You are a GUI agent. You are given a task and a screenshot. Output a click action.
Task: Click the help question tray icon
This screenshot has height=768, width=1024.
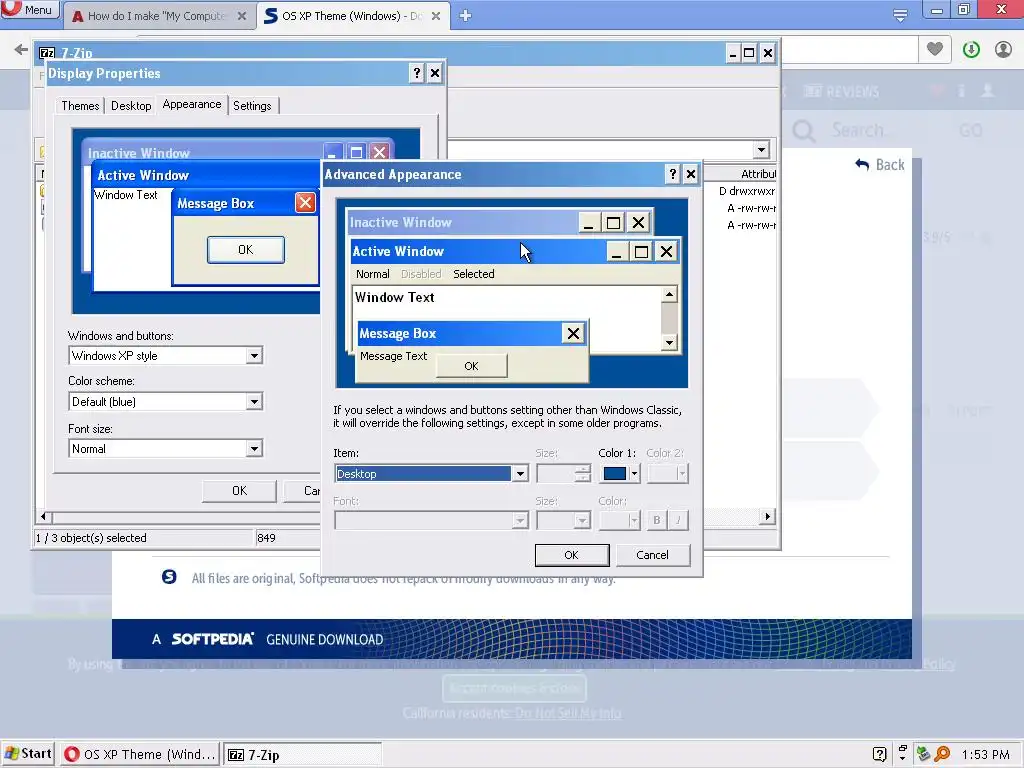pos(880,754)
